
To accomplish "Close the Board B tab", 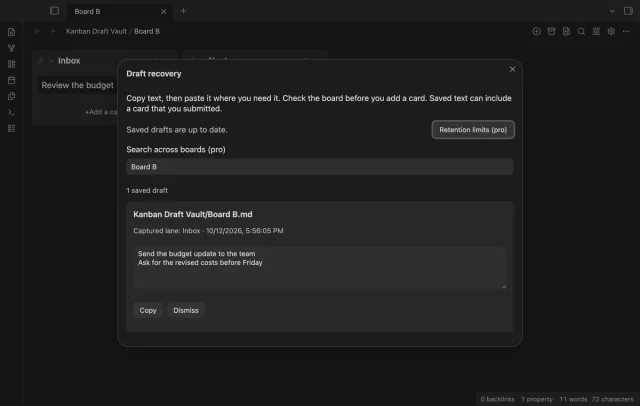I will (x=163, y=11).
